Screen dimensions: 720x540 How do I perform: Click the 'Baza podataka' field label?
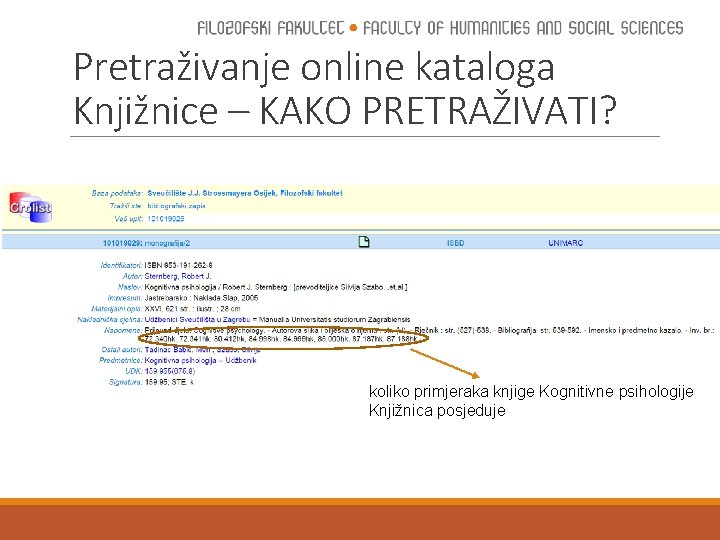[x=117, y=193]
